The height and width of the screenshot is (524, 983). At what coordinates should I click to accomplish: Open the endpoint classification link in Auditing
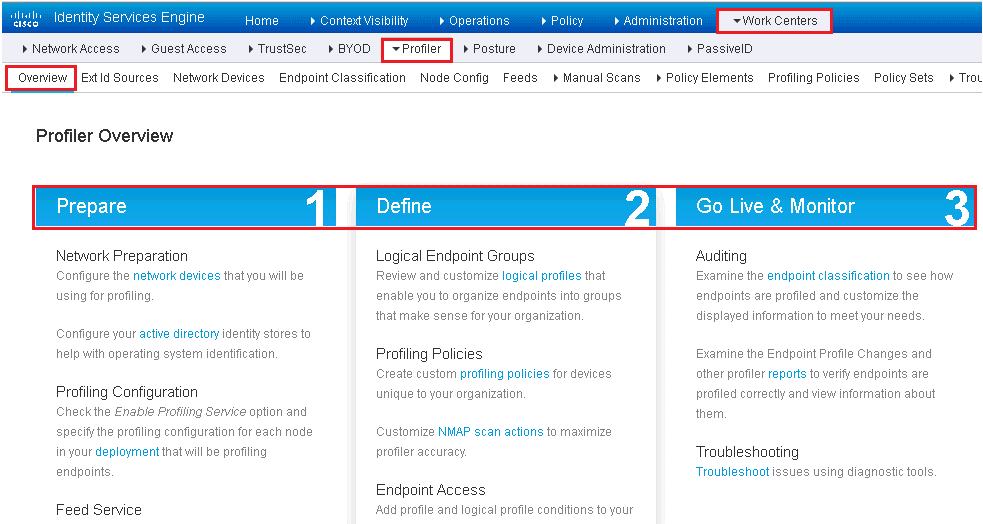(828, 276)
